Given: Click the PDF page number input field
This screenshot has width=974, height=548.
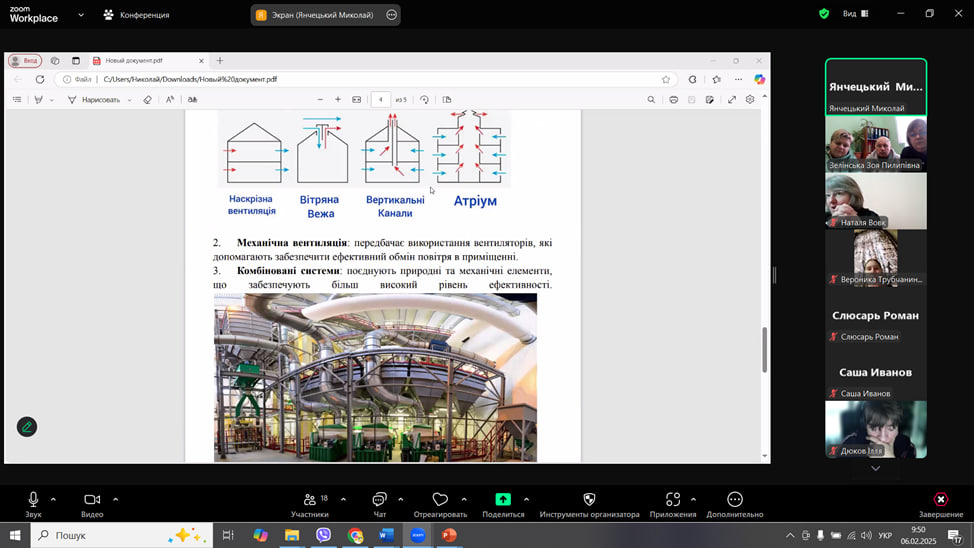Looking at the screenshot, I should click(x=381, y=100).
